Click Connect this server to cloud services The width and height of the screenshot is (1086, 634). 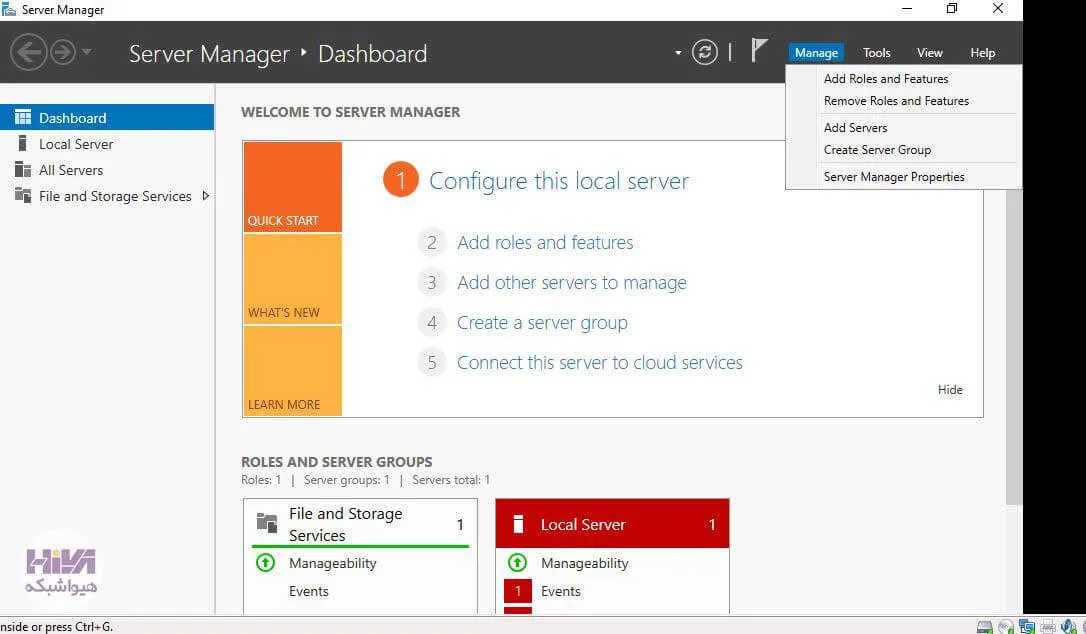tap(600, 362)
